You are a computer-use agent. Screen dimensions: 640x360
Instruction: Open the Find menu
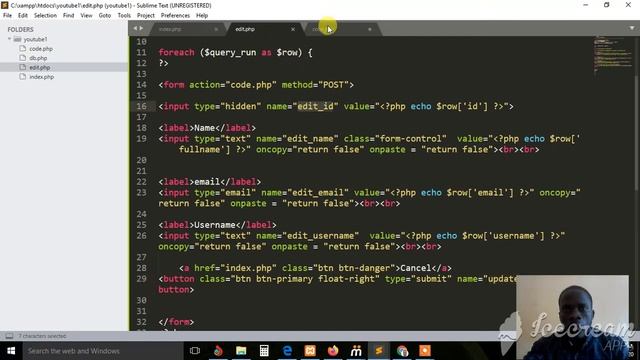pyautogui.click(x=69, y=15)
